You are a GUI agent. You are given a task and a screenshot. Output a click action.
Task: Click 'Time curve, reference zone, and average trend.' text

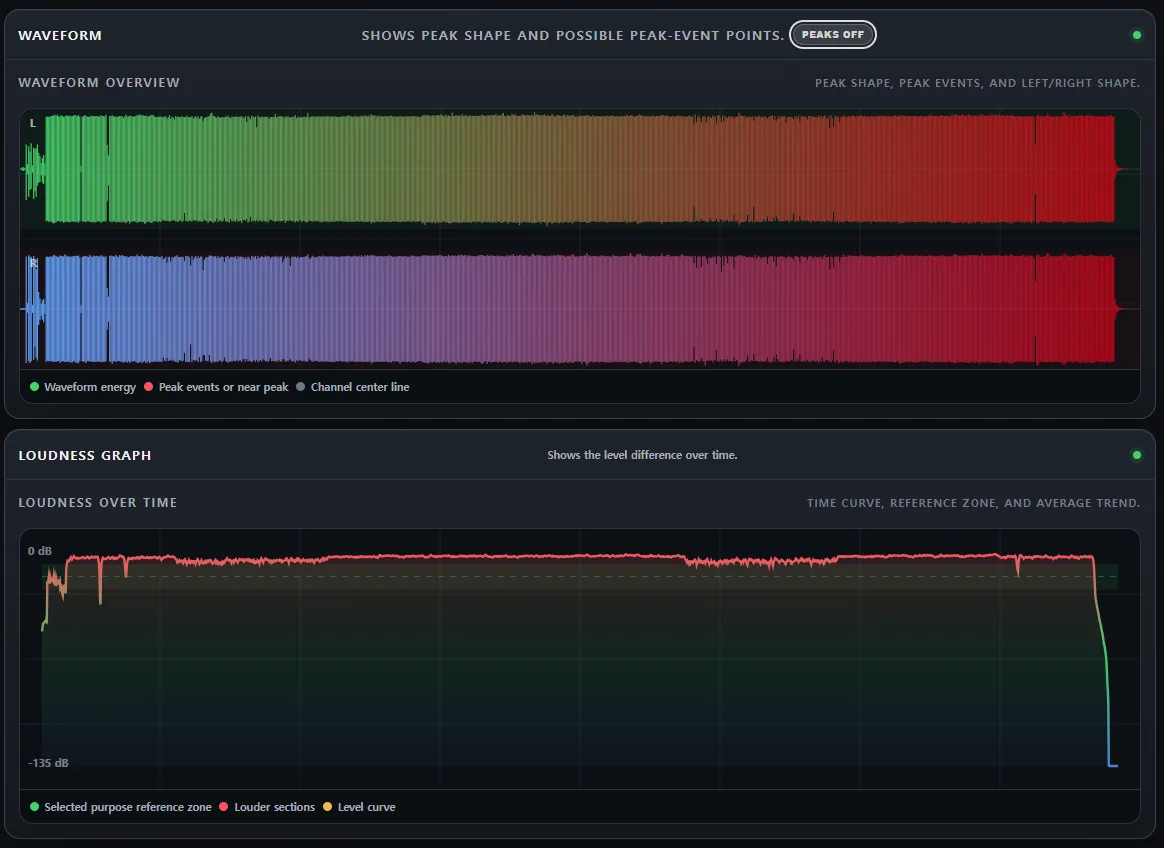pyautogui.click(x=973, y=503)
